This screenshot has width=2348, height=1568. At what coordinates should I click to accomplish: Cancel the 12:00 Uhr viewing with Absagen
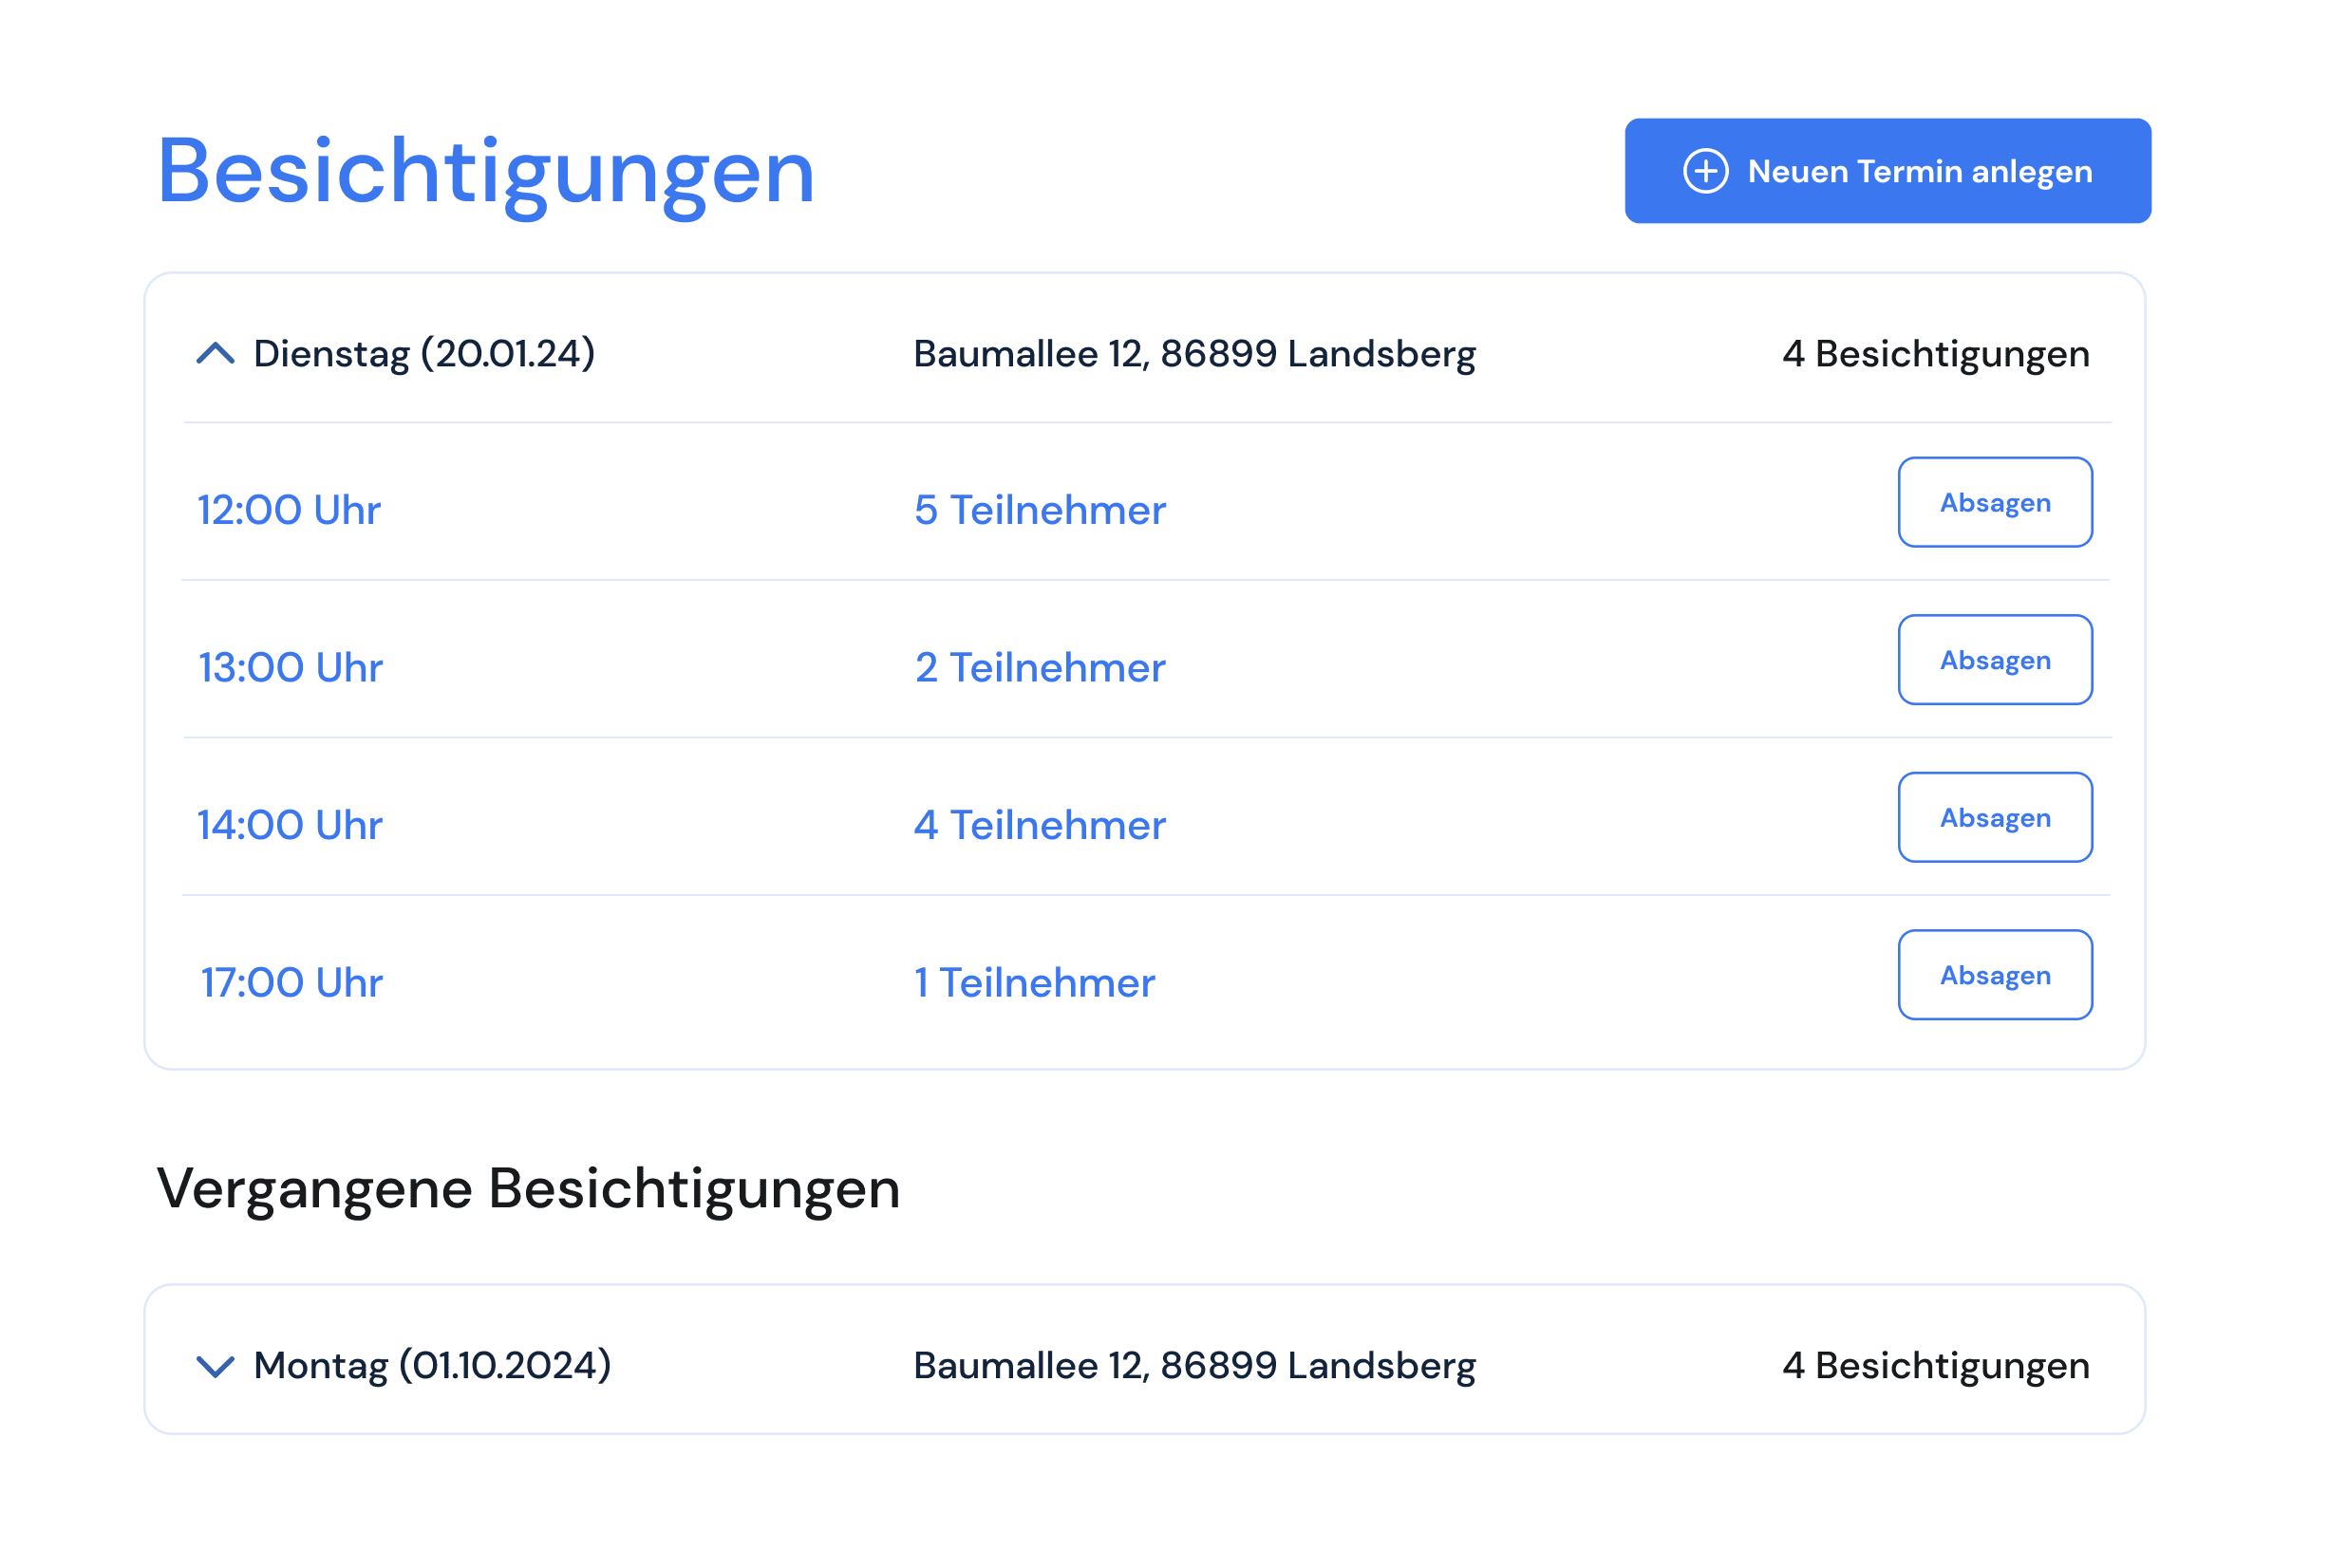(1994, 502)
